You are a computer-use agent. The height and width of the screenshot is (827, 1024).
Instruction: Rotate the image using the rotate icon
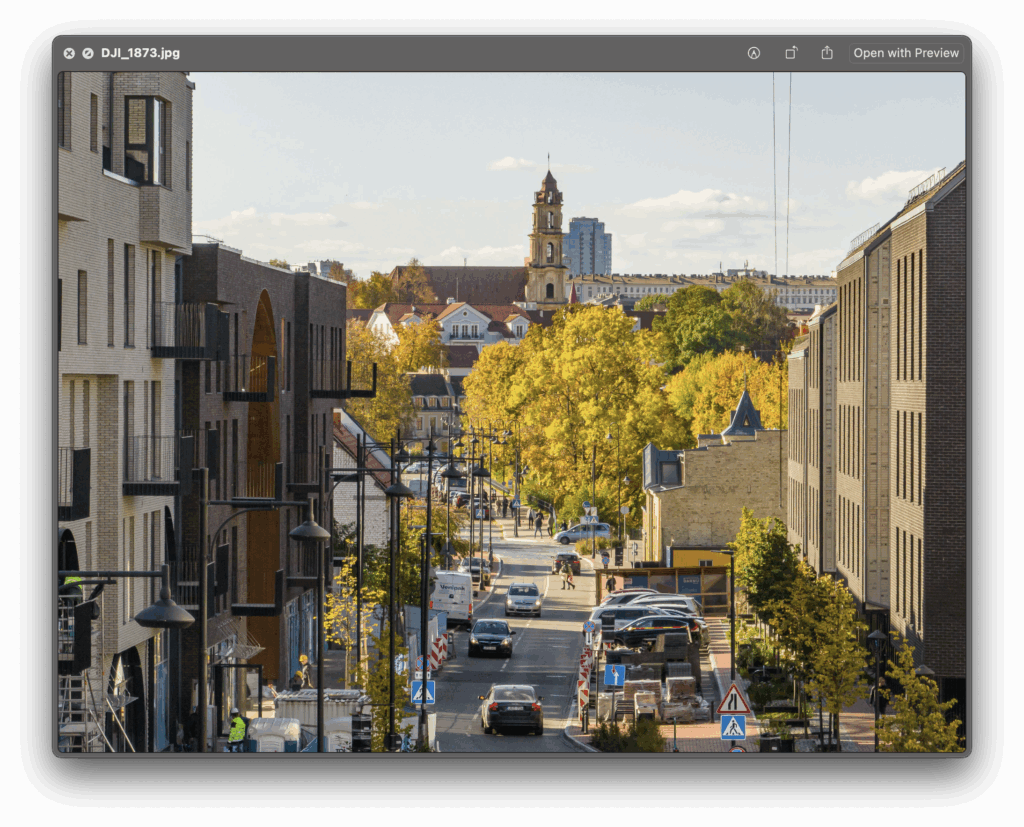tap(790, 53)
